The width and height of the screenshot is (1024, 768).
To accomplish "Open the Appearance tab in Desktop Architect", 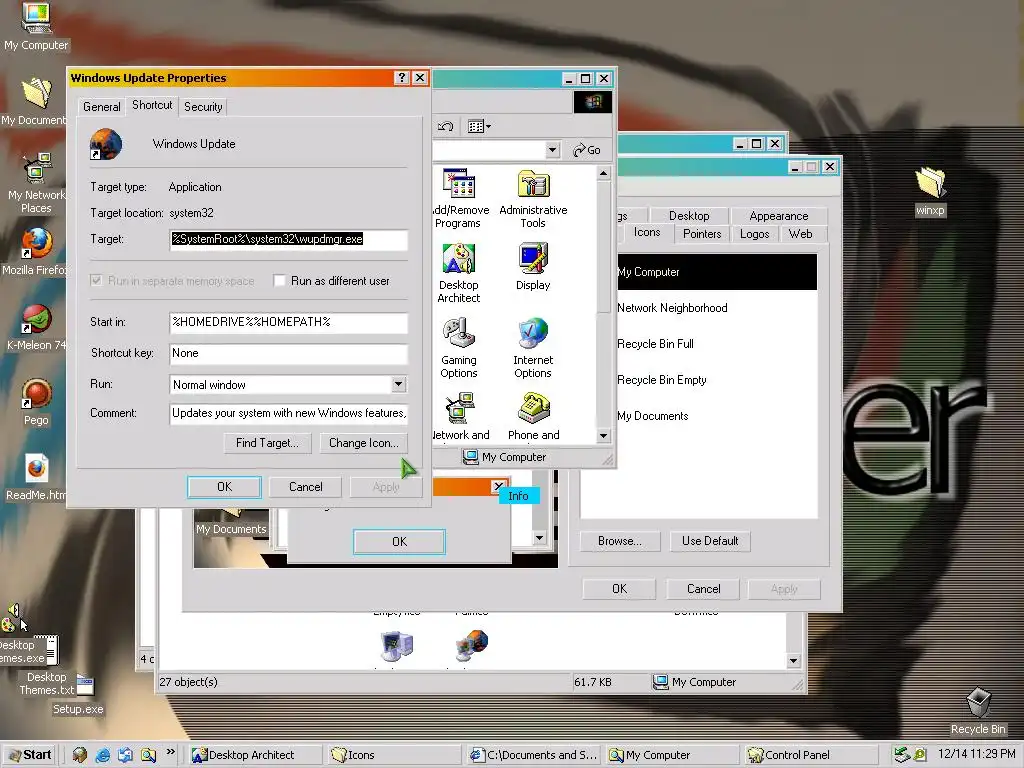I will pos(778,216).
